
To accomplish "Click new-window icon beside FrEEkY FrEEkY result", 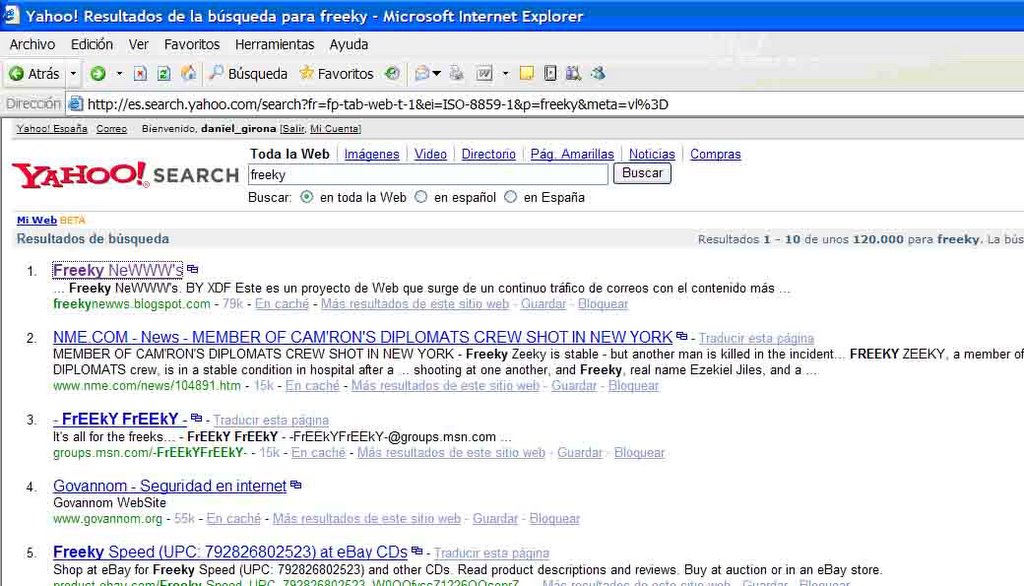I will coord(196,417).
